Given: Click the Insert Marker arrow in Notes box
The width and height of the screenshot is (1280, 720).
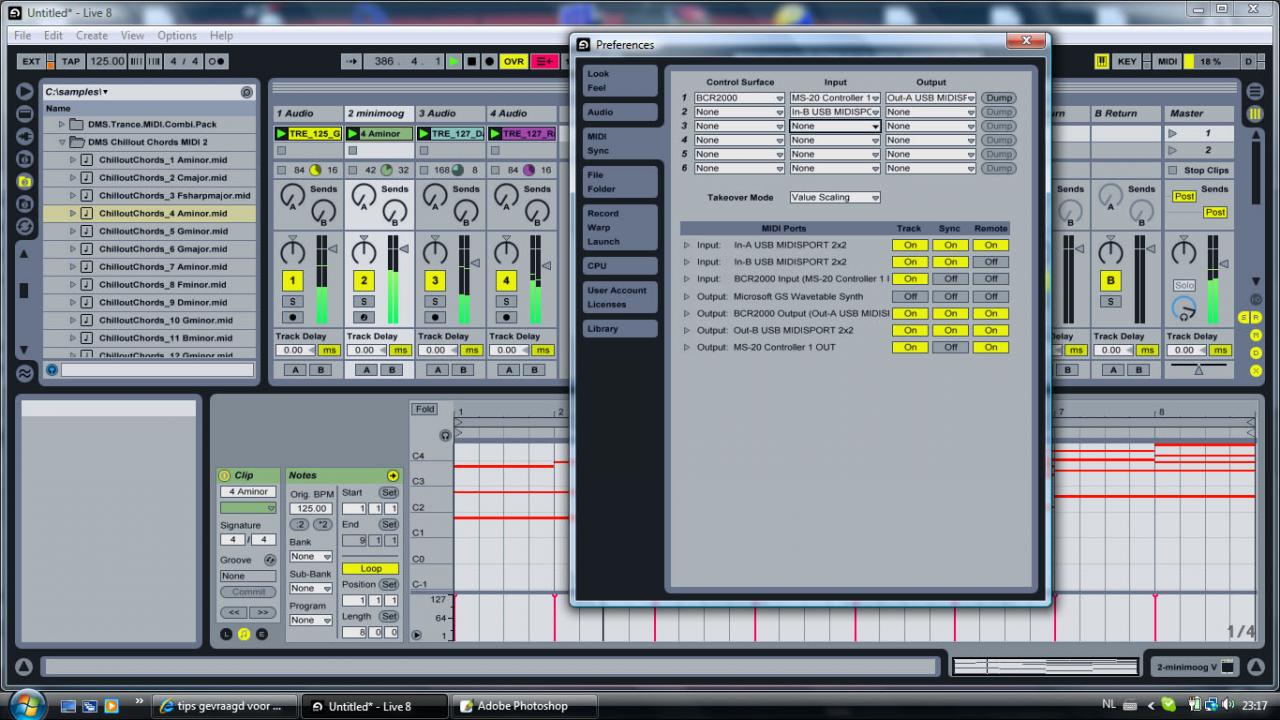Looking at the screenshot, I should (x=393, y=476).
